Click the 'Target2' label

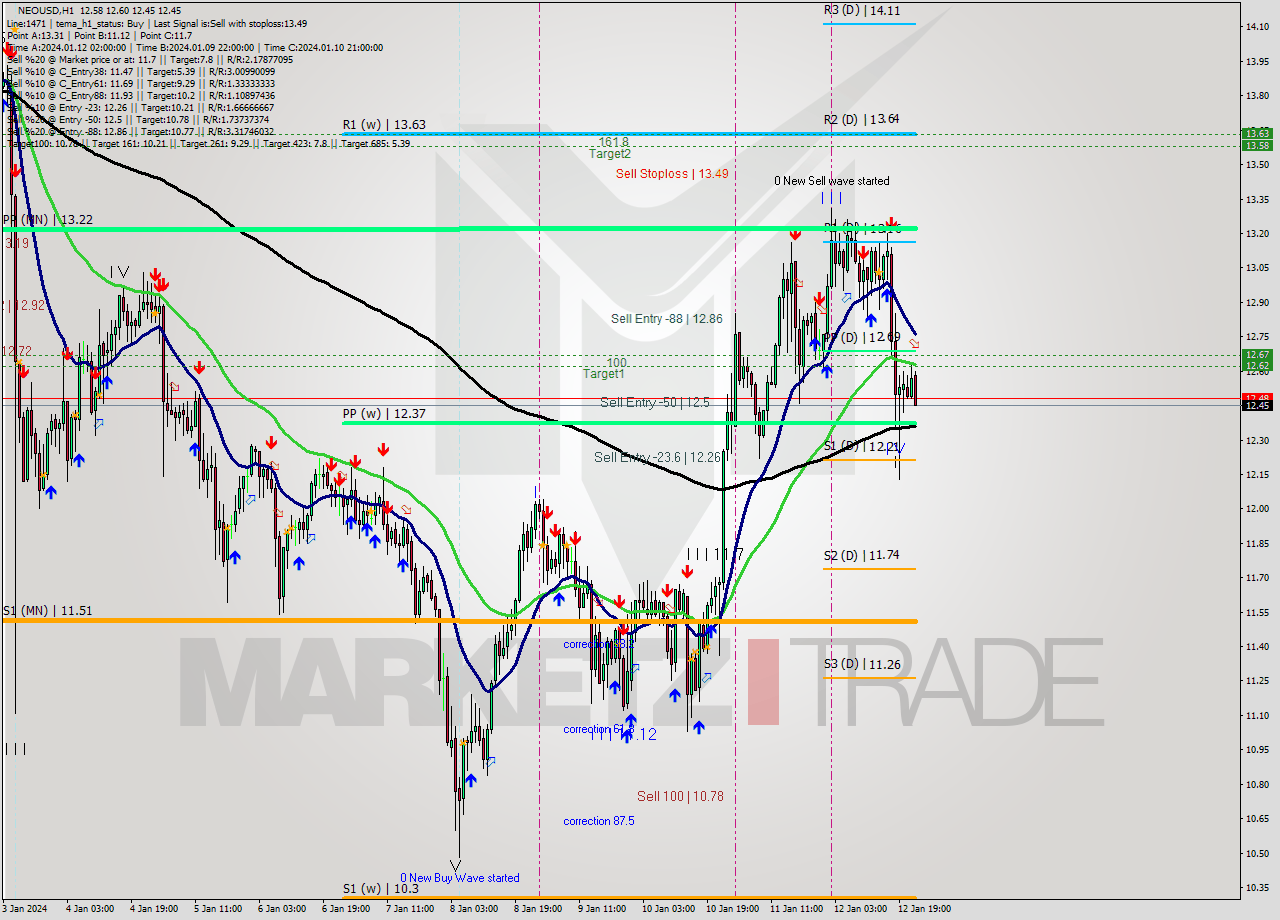point(609,154)
